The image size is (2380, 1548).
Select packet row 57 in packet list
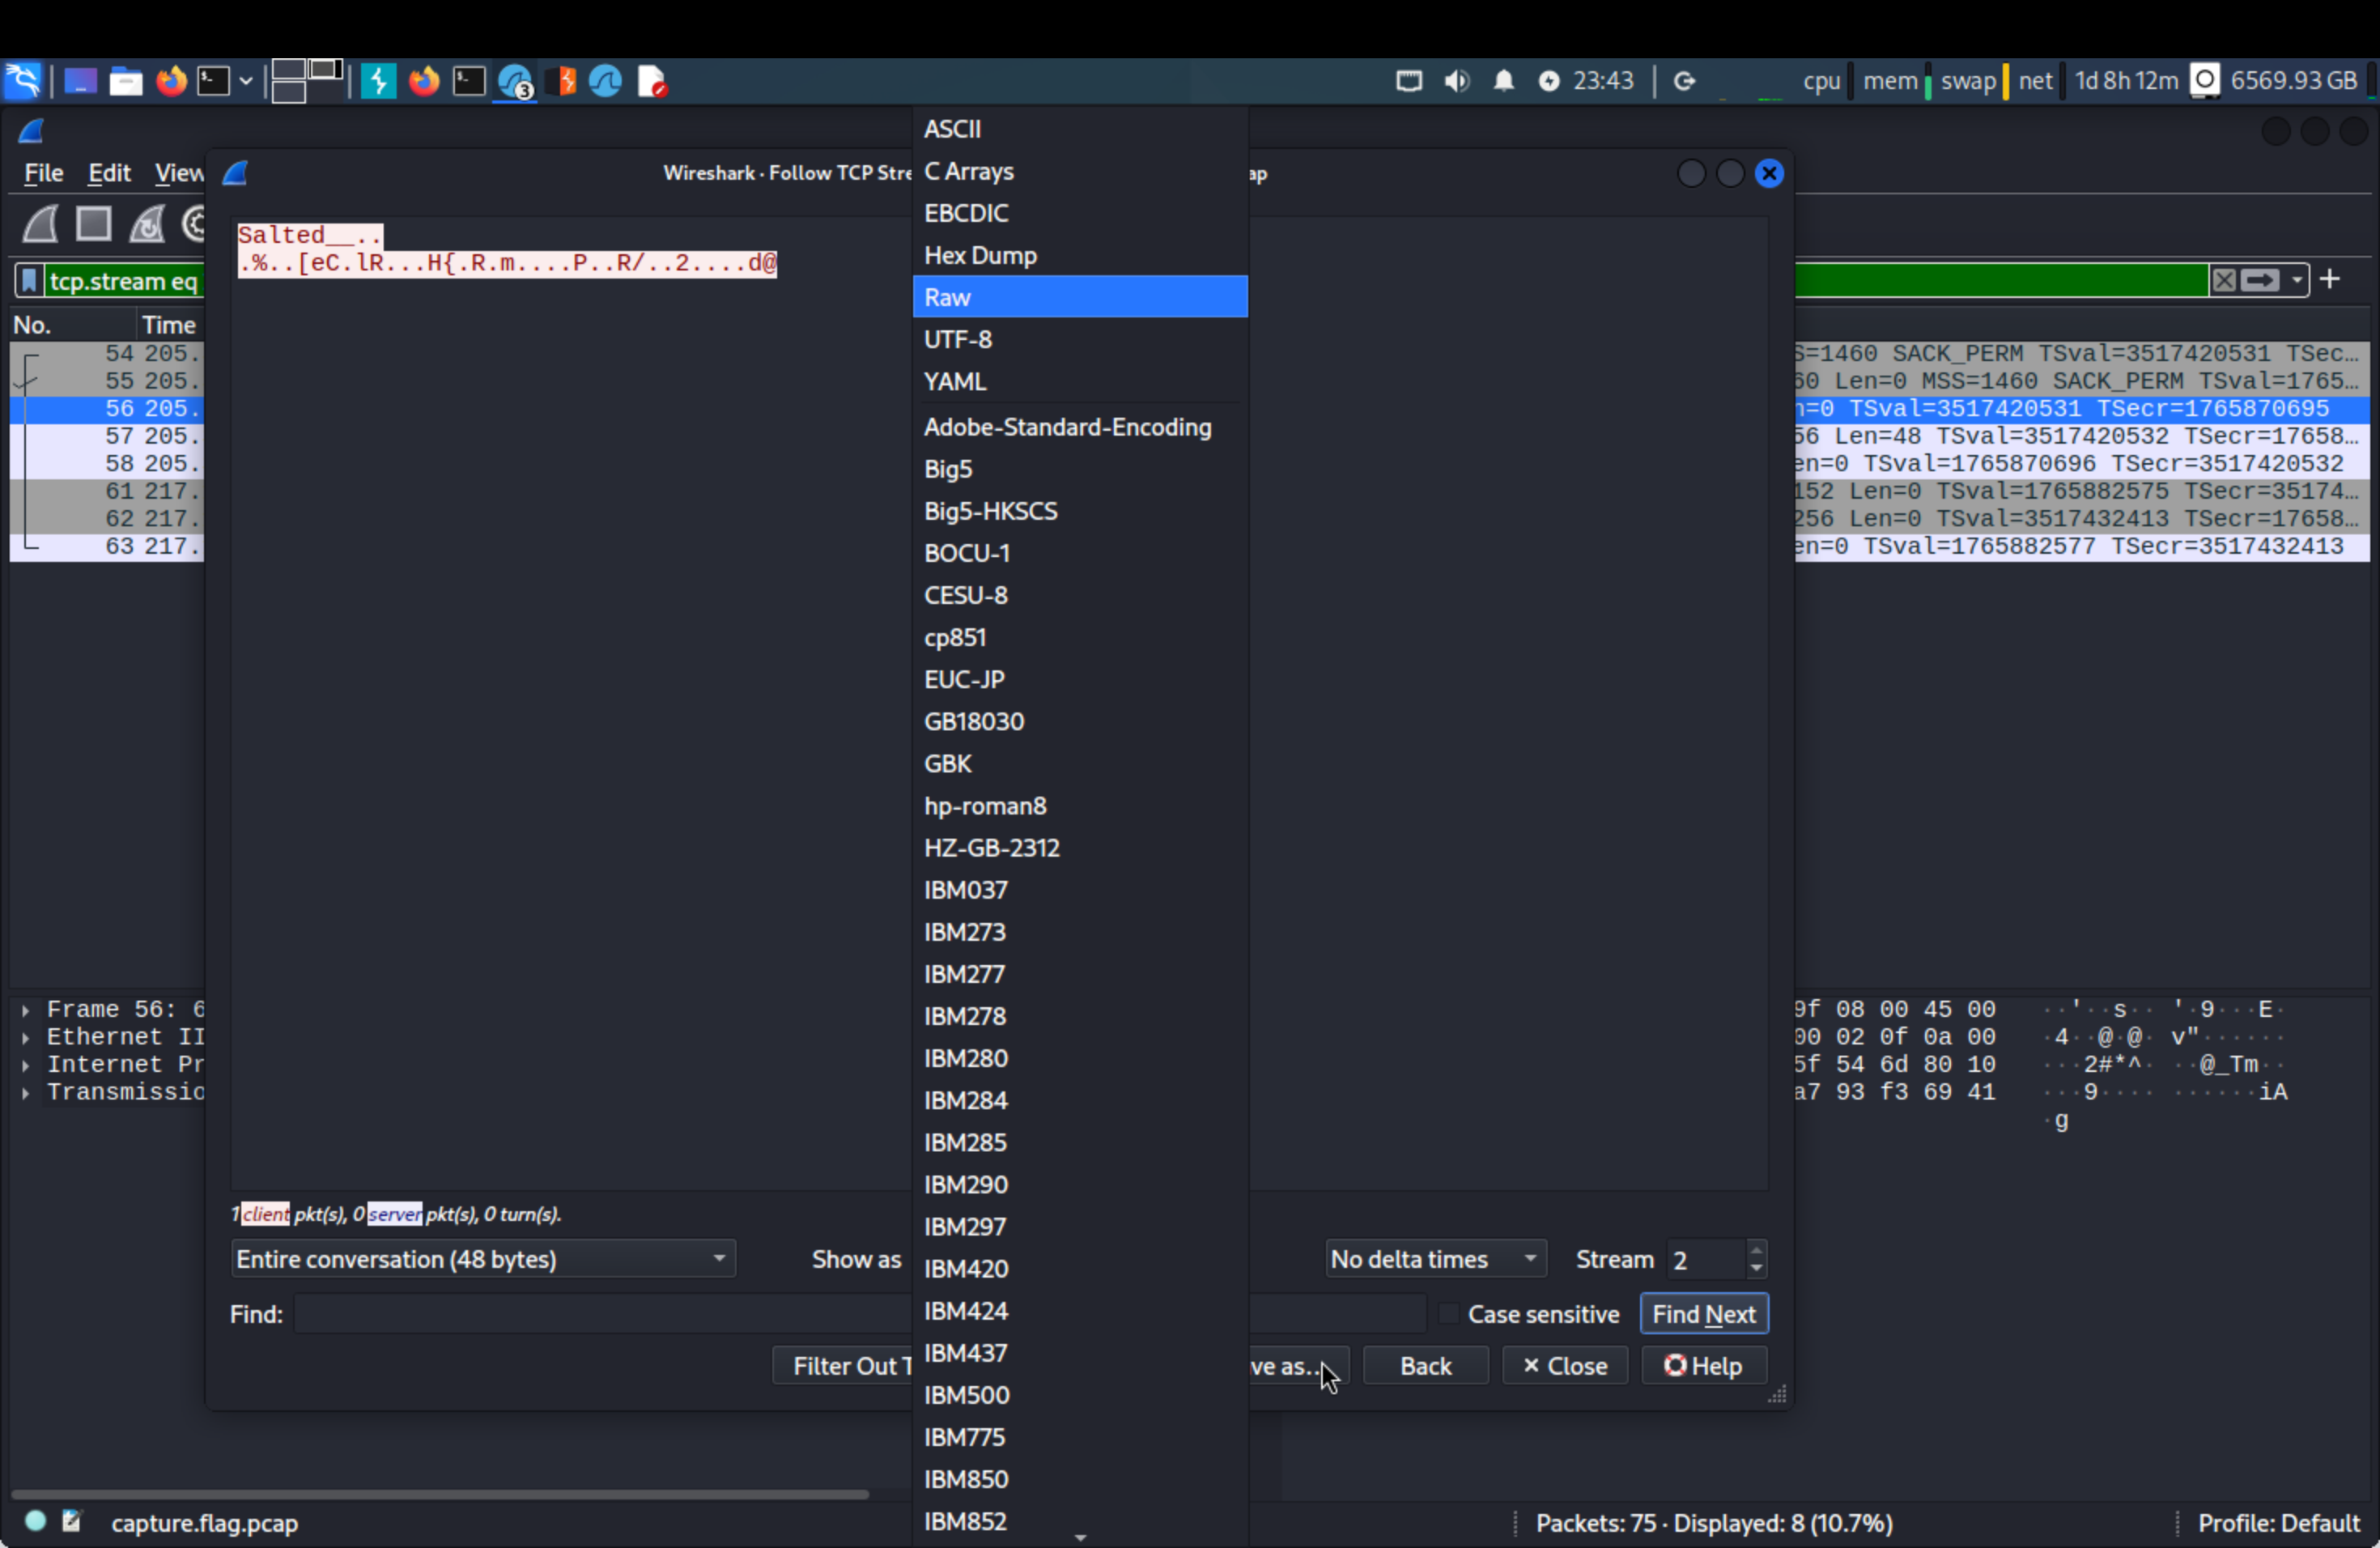tap(107, 436)
